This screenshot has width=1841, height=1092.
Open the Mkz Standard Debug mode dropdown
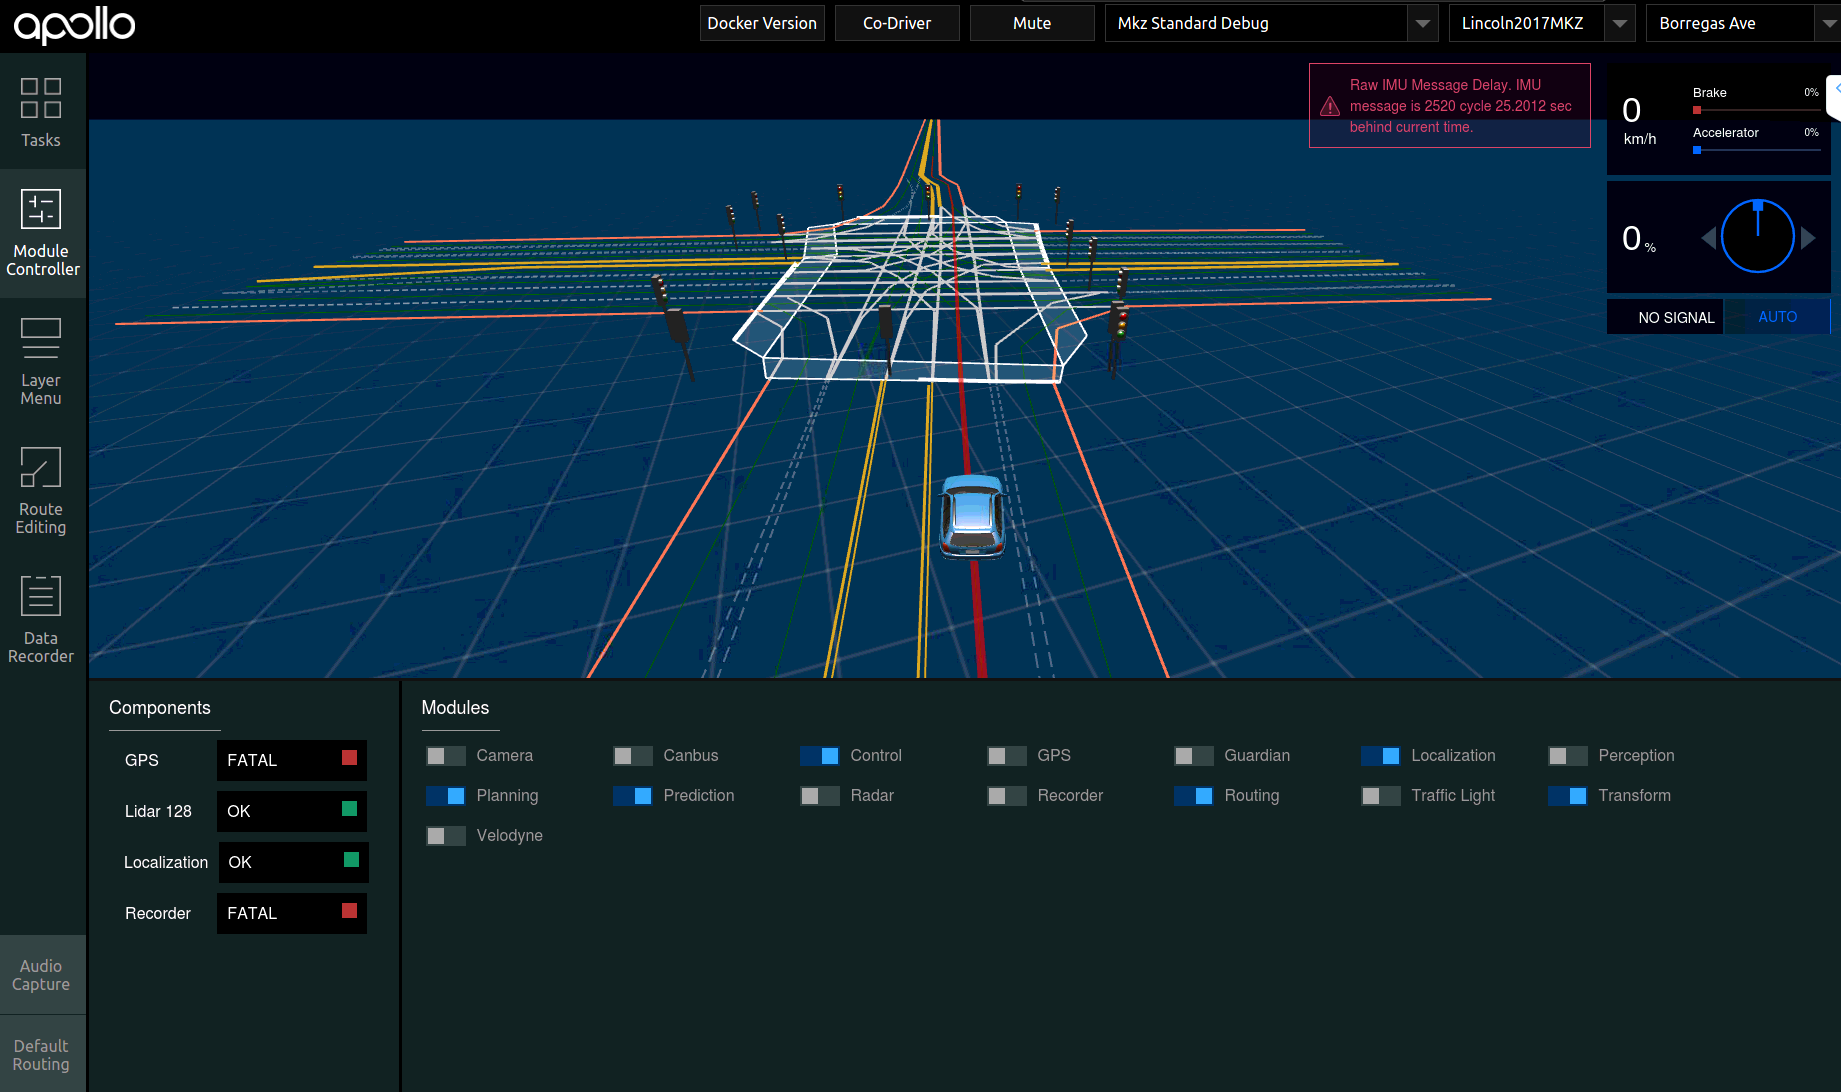click(x=1271, y=23)
